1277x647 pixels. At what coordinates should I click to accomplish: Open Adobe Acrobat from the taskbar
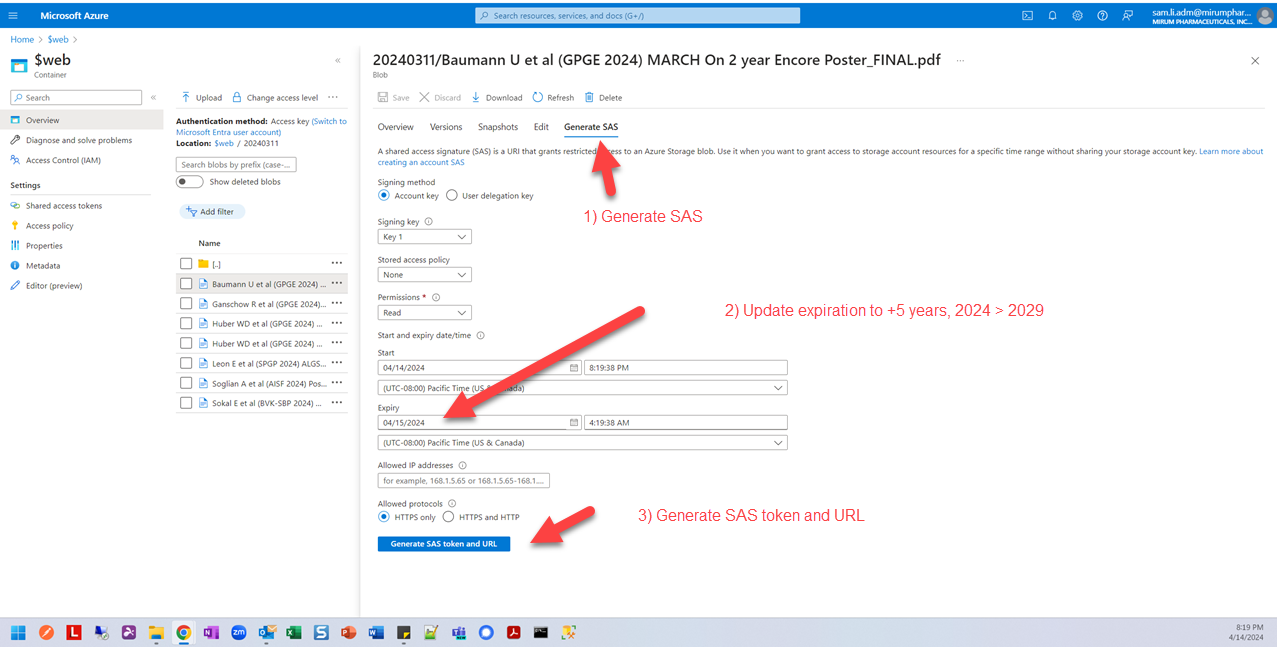[513, 632]
